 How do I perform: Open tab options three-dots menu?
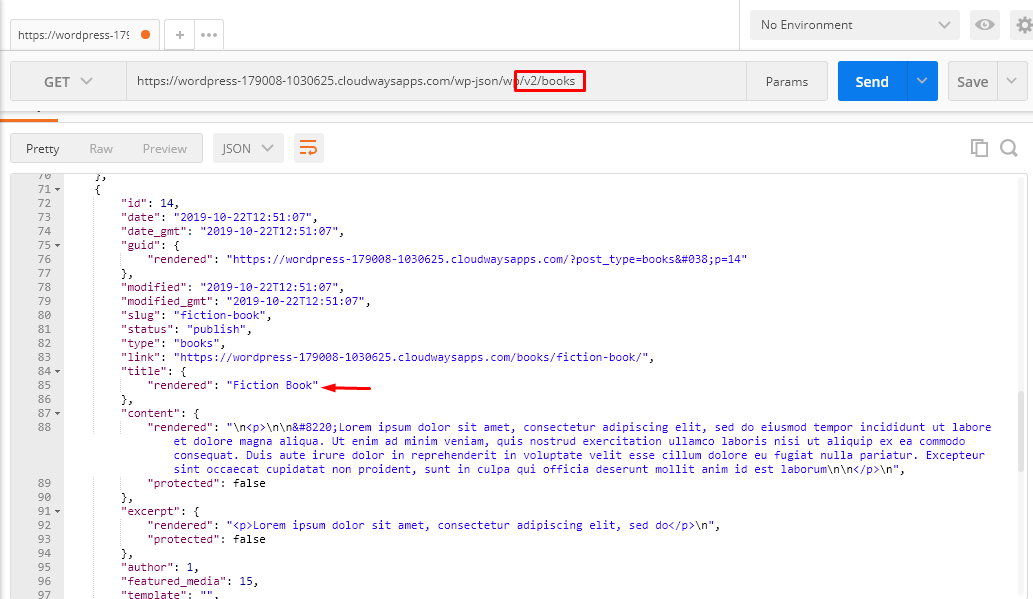click(x=209, y=35)
